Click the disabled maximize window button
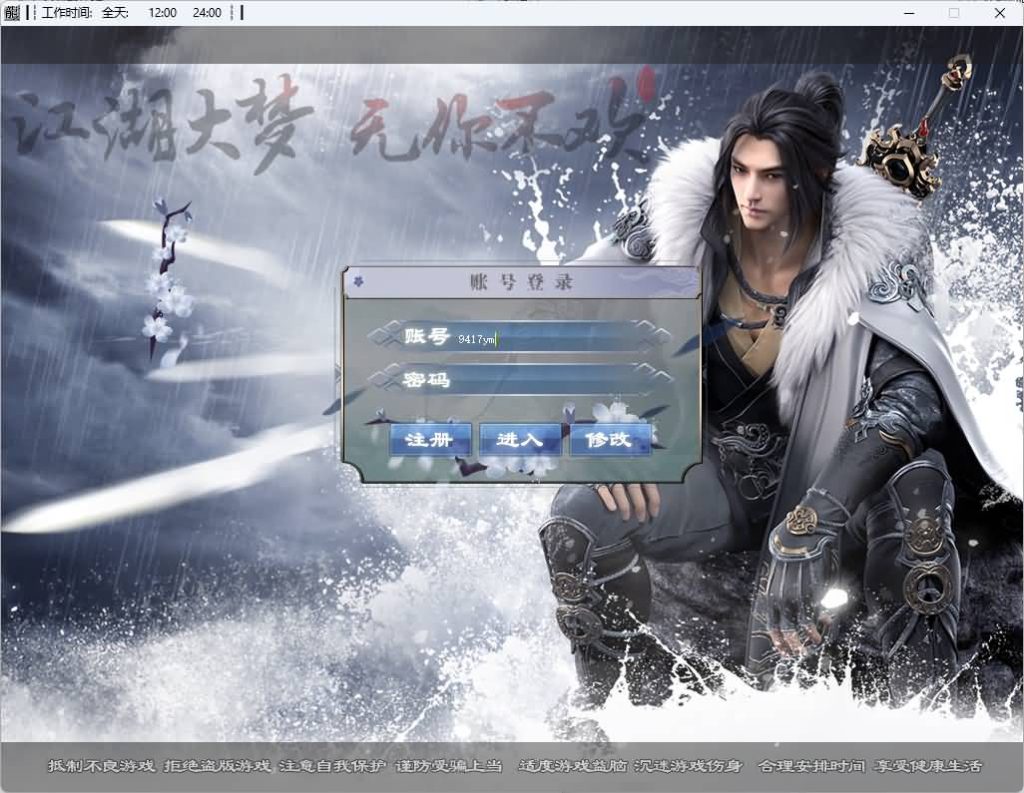 (x=954, y=12)
